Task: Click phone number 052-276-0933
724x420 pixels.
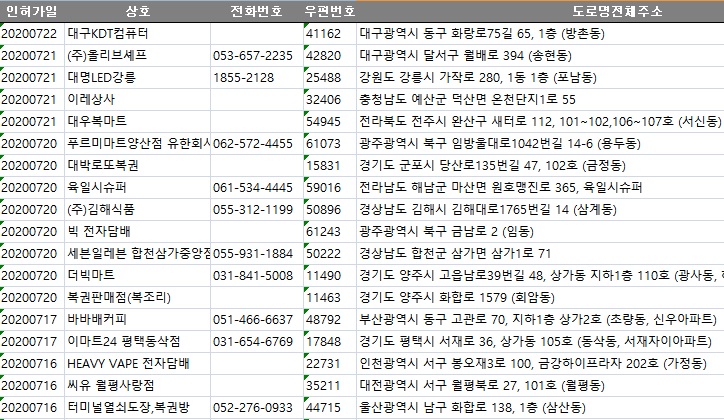Action: pyautogui.click(x=253, y=408)
